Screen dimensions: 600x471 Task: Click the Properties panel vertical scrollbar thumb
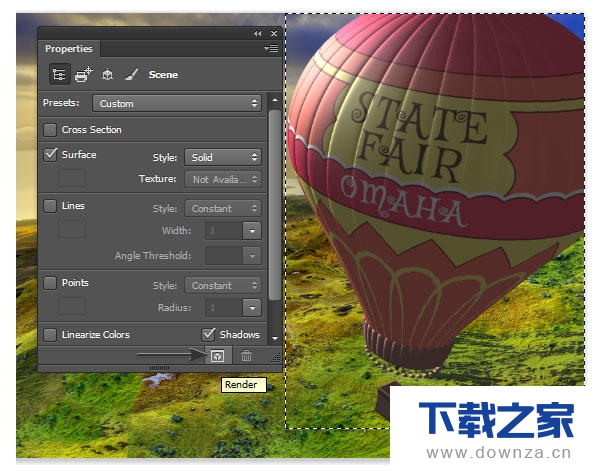point(275,205)
